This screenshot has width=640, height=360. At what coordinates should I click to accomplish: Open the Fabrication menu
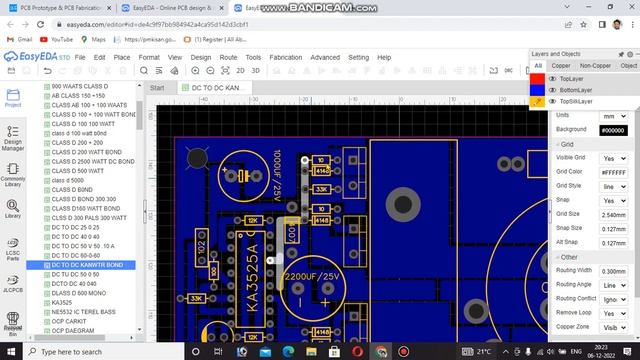(286, 58)
